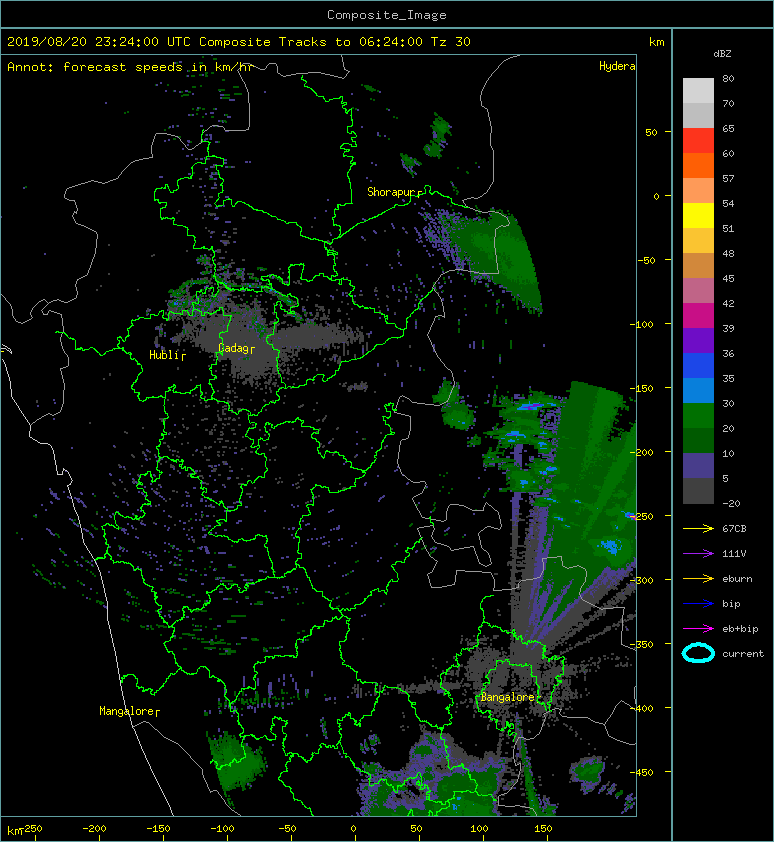Click the eb+bip legend label
The height and width of the screenshot is (842, 774).
[740, 629]
